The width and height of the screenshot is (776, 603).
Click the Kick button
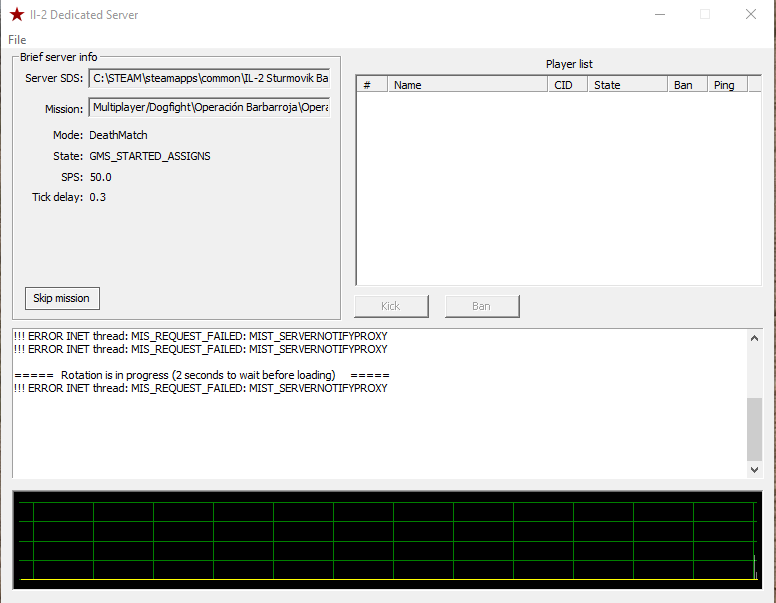pyautogui.click(x=391, y=306)
